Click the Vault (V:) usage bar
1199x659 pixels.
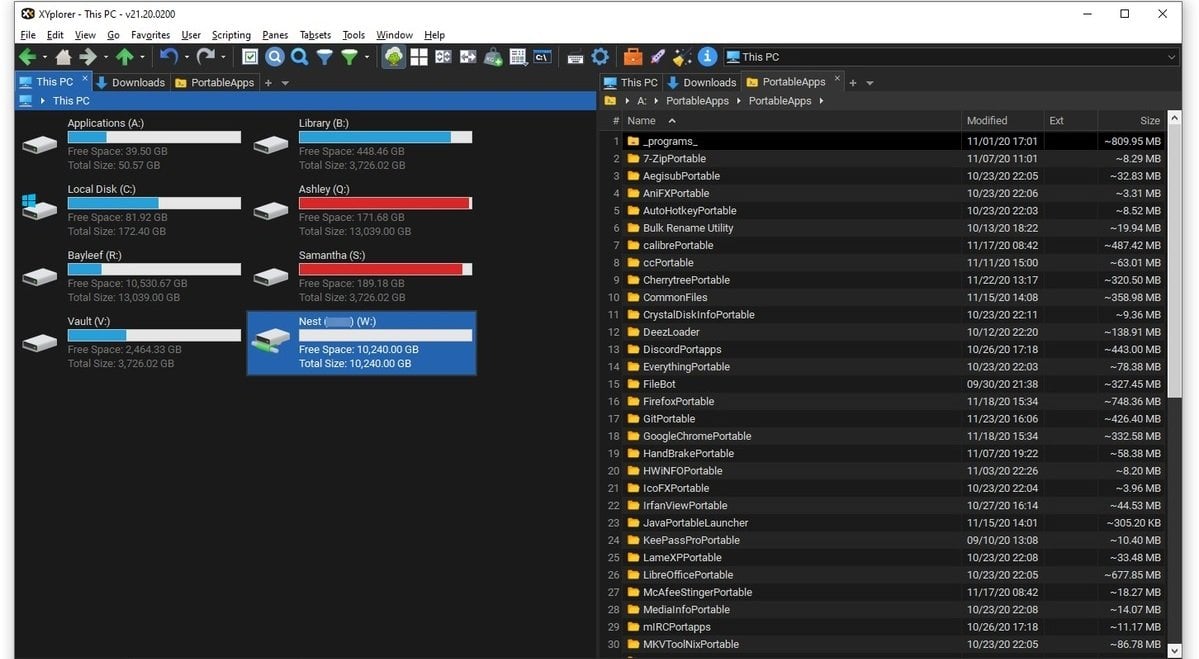coord(154,336)
